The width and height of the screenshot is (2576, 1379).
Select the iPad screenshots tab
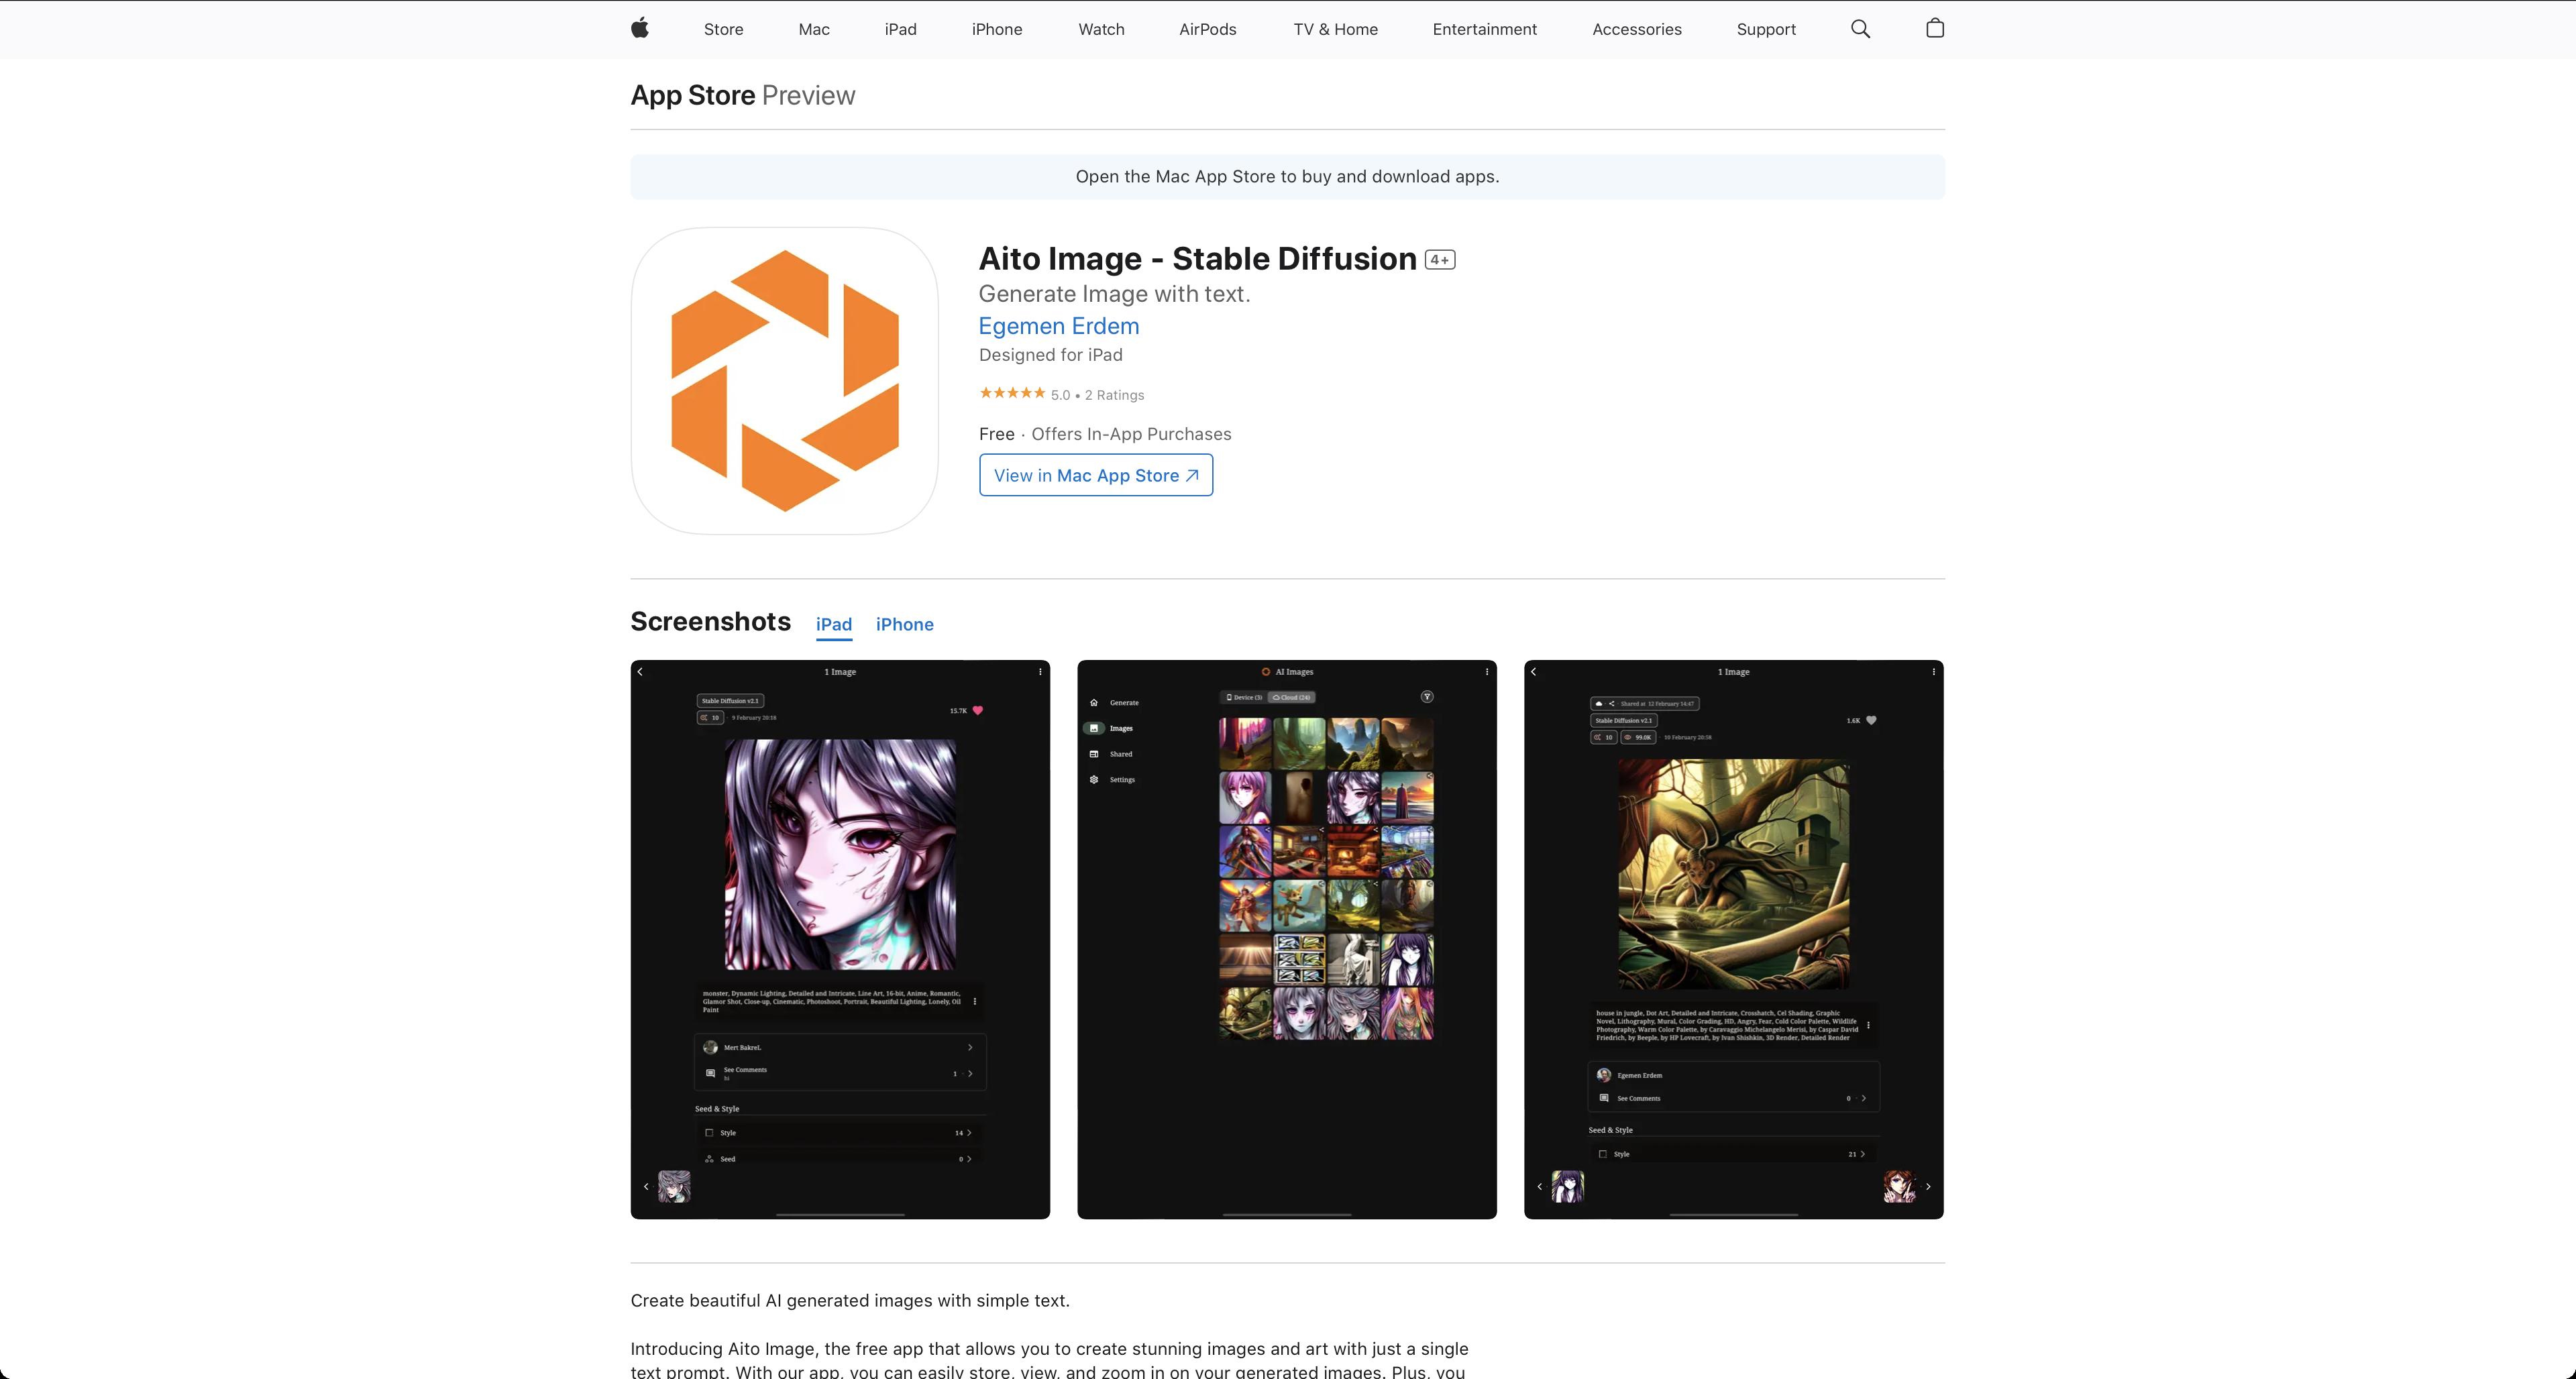[x=833, y=624]
